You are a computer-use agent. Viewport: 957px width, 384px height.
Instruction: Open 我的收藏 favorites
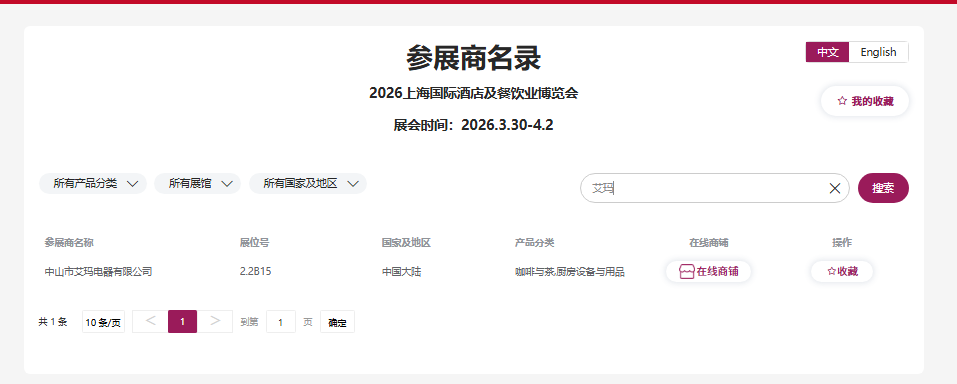tap(865, 101)
